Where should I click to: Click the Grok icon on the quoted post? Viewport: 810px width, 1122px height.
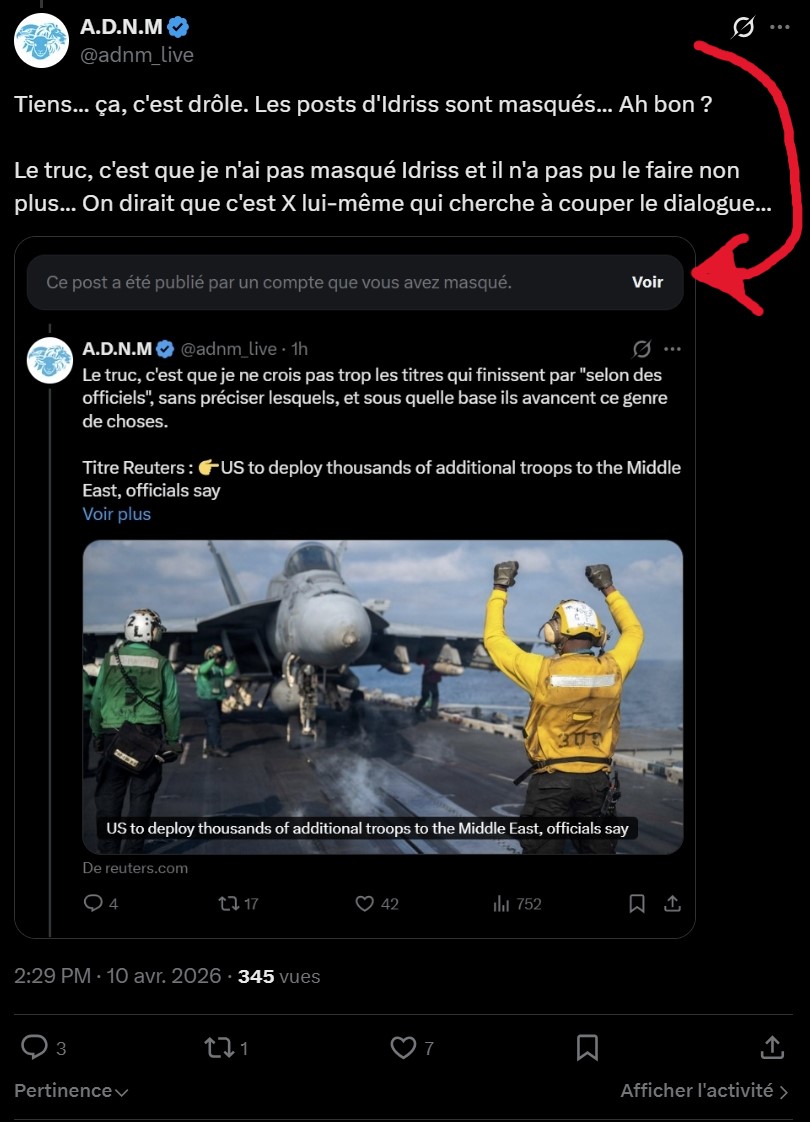[x=642, y=349]
